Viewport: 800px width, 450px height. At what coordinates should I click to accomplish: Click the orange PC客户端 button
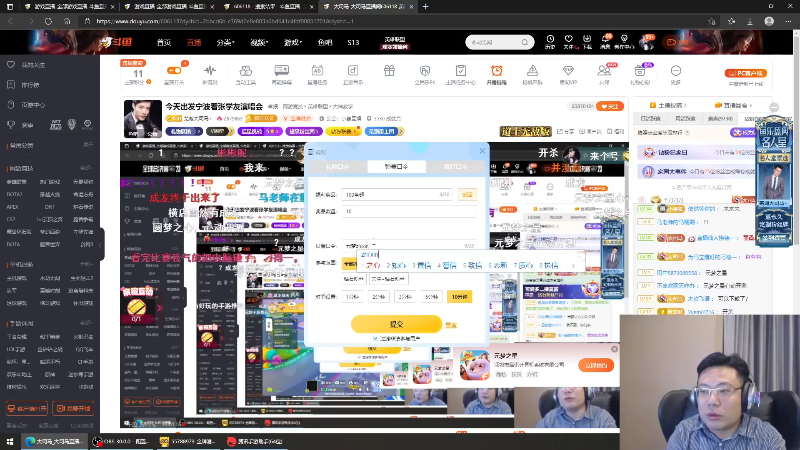click(x=745, y=73)
